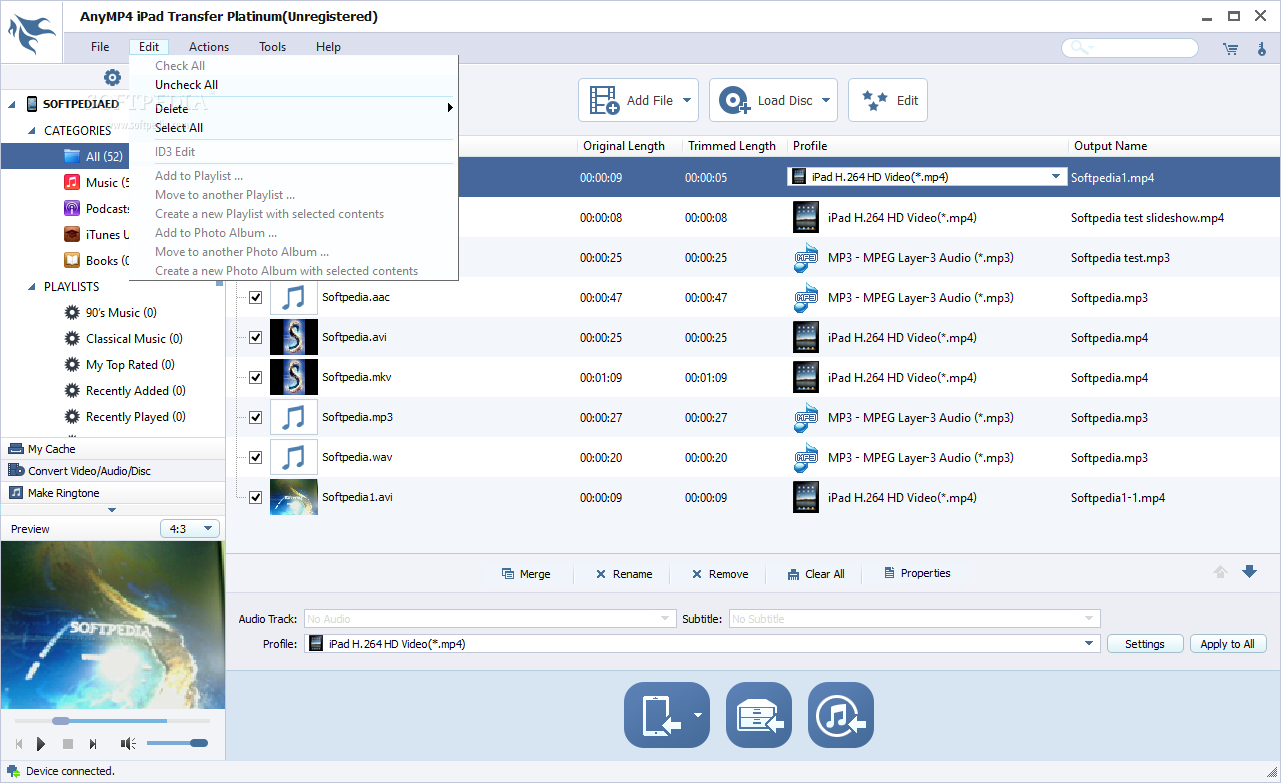This screenshot has width=1281, height=783.
Task: Open the bottom Profile dropdown
Action: pyautogui.click(x=702, y=644)
